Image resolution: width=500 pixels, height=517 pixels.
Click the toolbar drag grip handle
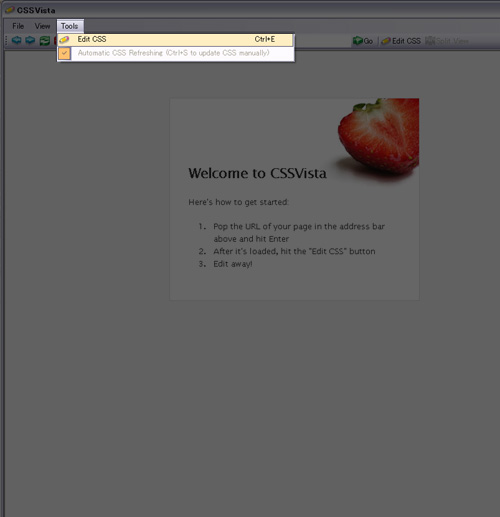[6, 41]
